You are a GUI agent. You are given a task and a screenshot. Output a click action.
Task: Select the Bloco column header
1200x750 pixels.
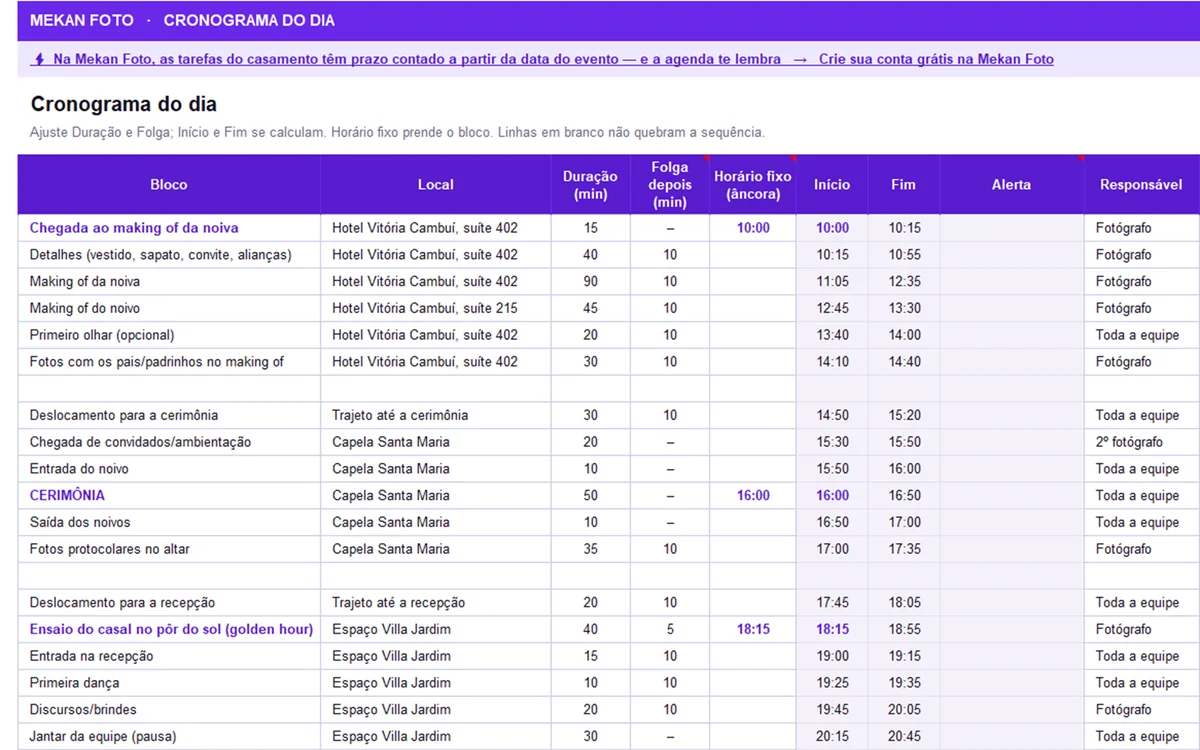pyautogui.click(x=169, y=184)
